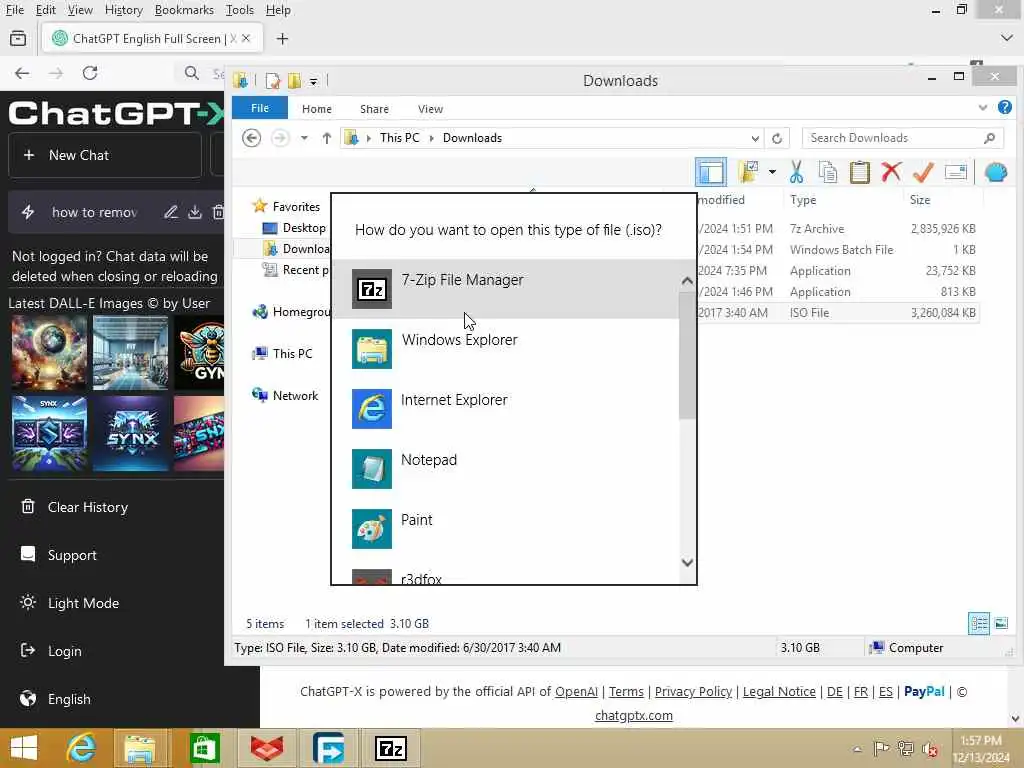
Task: Select Notepad in the open-with dialog
Action: click(505, 469)
